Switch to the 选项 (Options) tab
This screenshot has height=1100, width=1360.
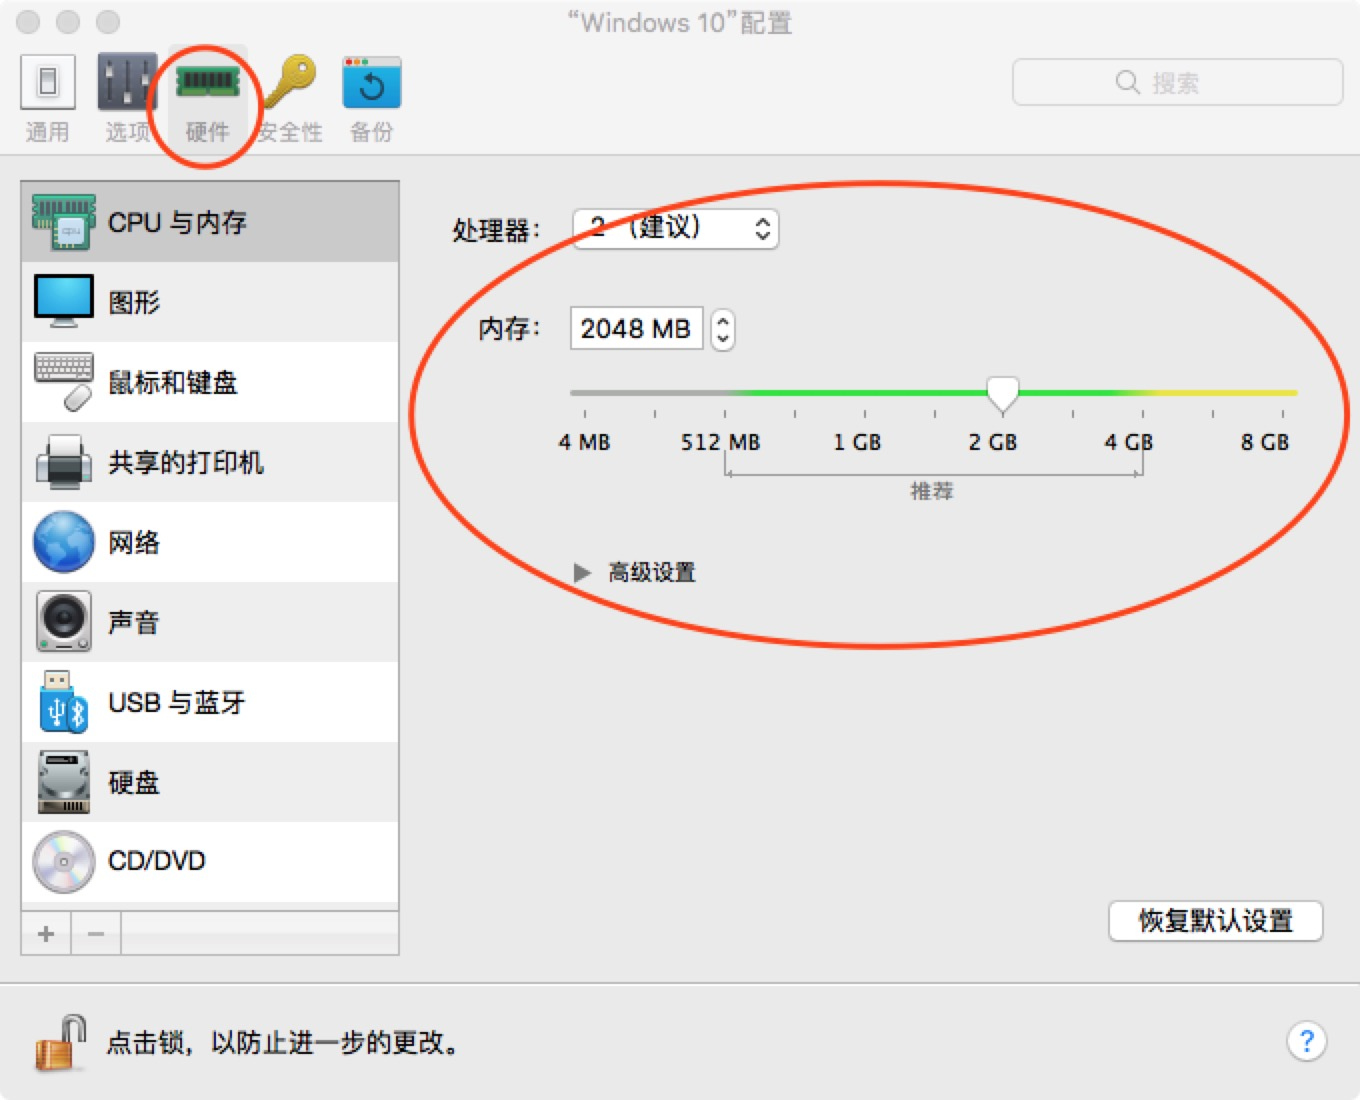click(127, 98)
